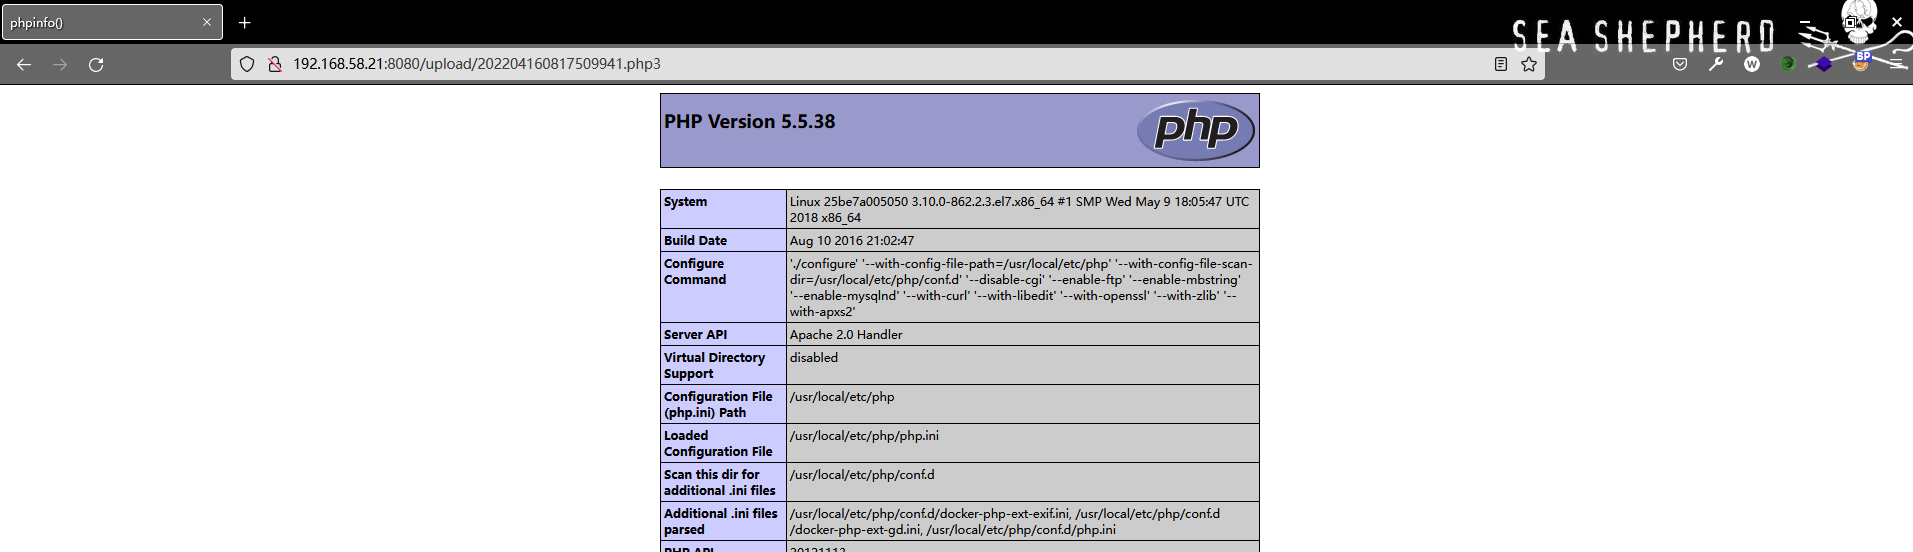
Task: Open the green hexagon extension icon
Action: click(x=1788, y=64)
